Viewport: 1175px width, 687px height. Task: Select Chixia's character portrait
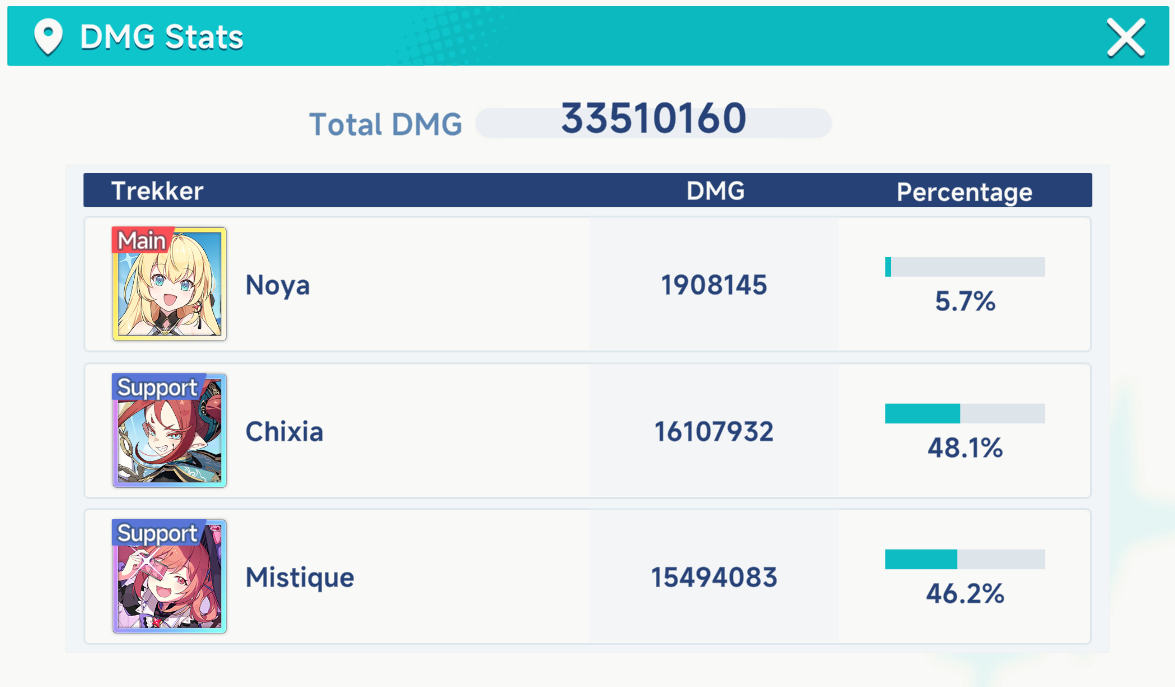click(x=169, y=431)
